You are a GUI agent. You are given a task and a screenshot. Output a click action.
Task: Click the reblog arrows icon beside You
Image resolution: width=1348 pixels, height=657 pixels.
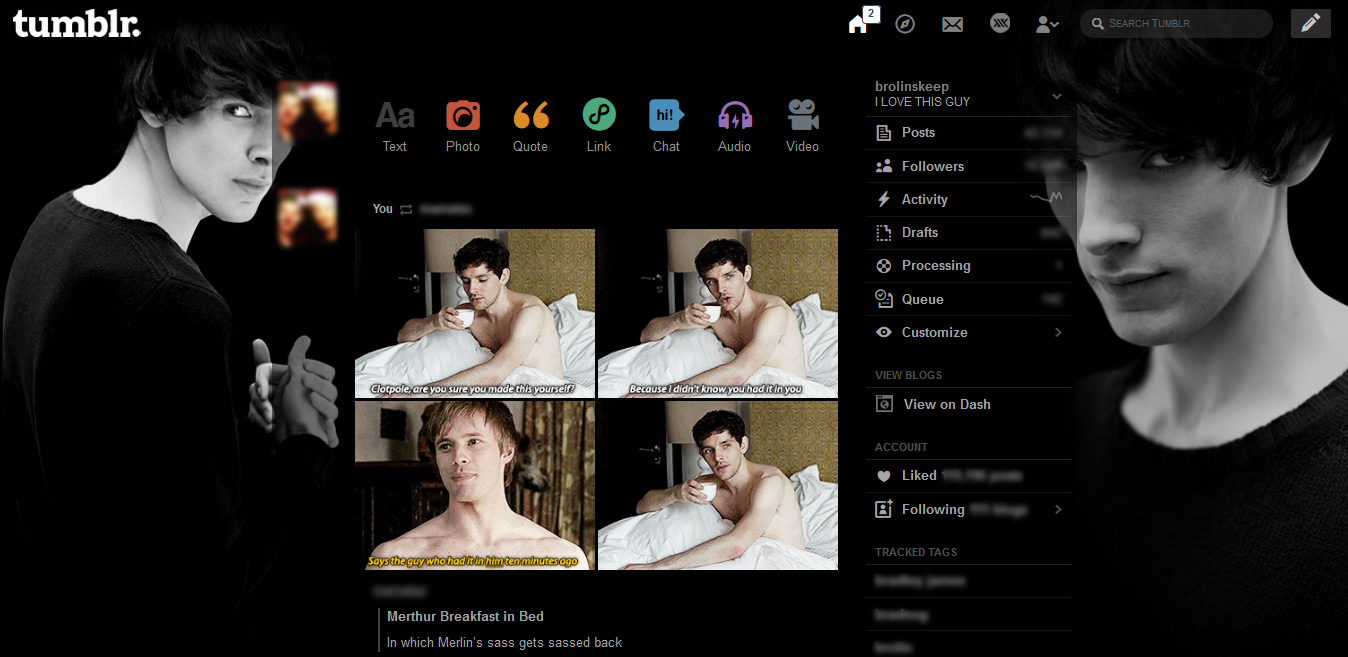[406, 209]
